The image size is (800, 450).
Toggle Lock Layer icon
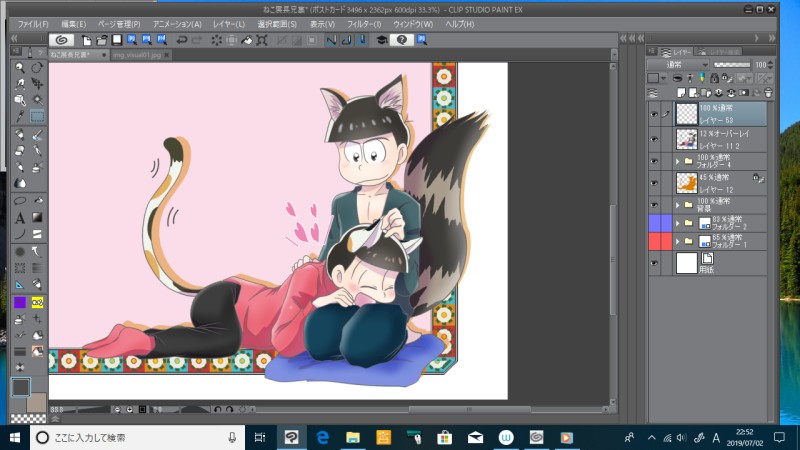714,78
